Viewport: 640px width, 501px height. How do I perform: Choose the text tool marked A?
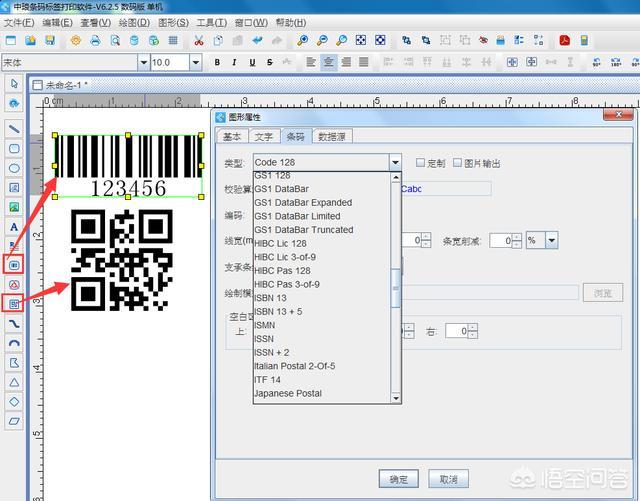click(14, 227)
